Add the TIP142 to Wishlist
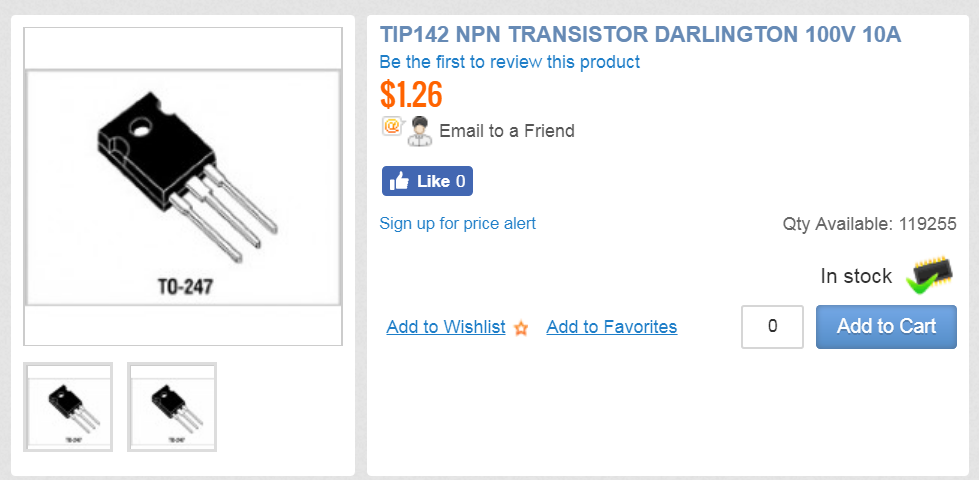The height and width of the screenshot is (480, 979). (446, 327)
